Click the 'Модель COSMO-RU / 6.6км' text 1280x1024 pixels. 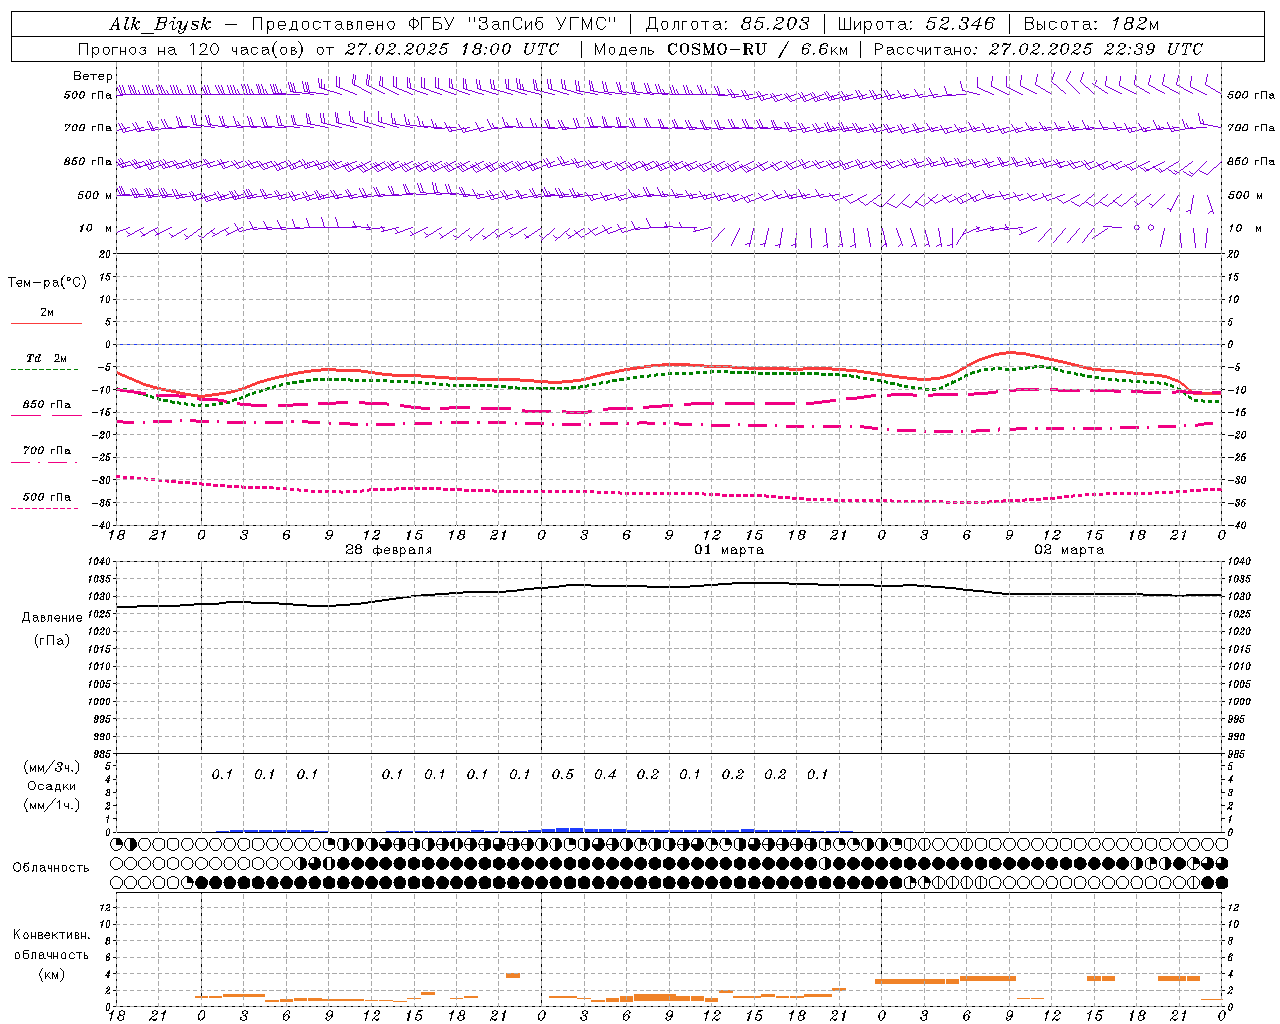tap(721, 49)
